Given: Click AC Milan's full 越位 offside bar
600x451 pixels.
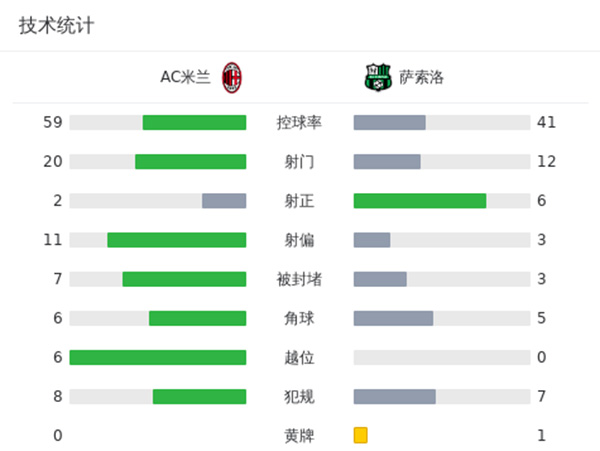Looking at the screenshot, I should tap(158, 357).
